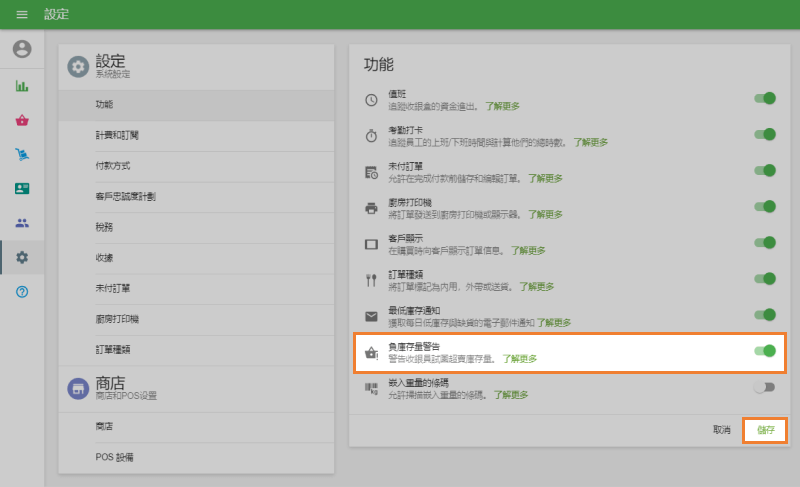Click the 商店和POS設置 subtitle text
Viewport: 800px width, 487px height.
tap(126, 396)
